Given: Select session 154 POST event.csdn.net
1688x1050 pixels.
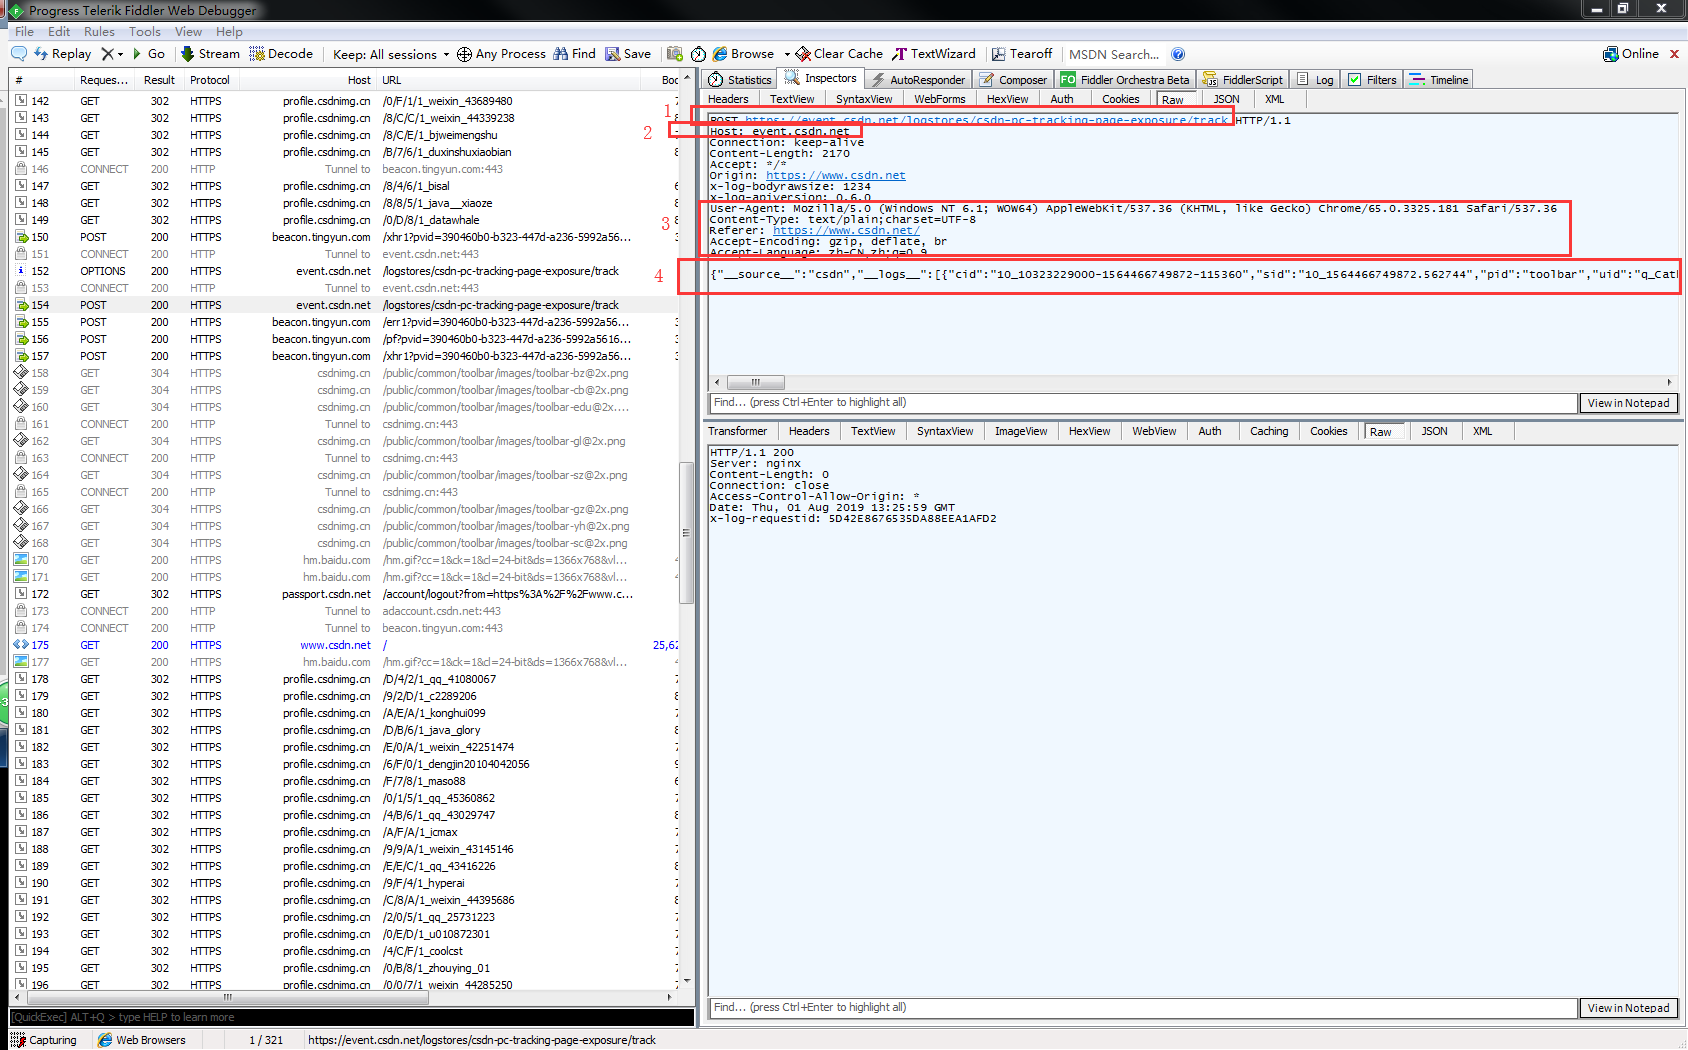Looking at the screenshot, I should point(344,305).
